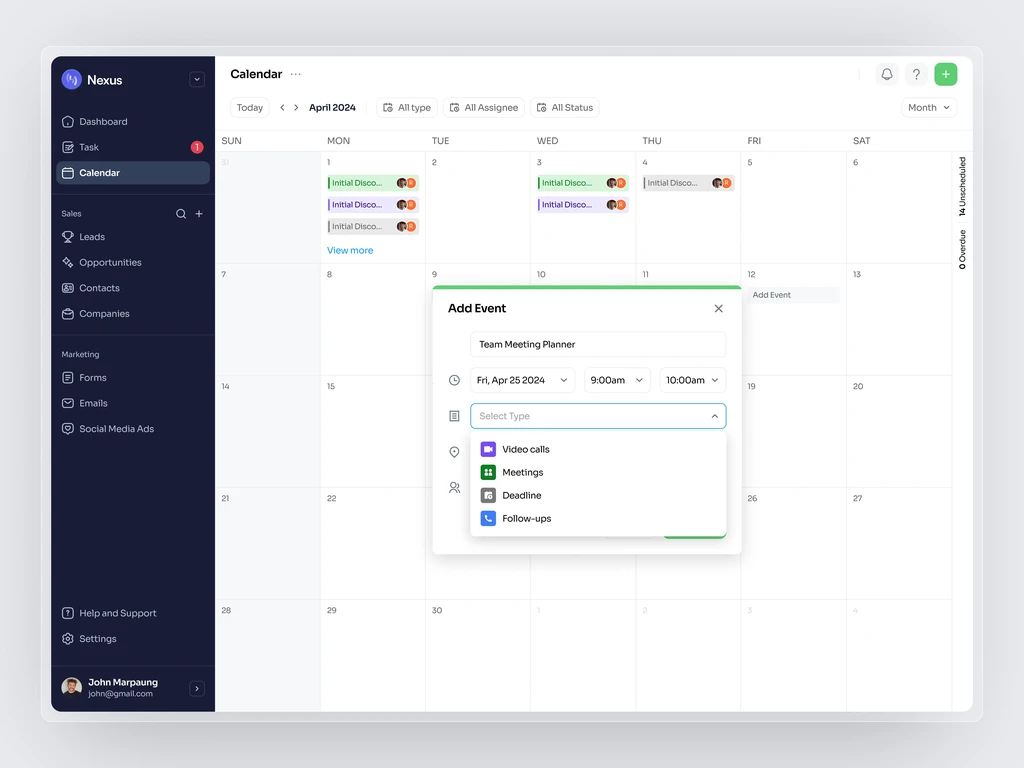Click View more on April 1
1024x768 pixels.
point(350,250)
